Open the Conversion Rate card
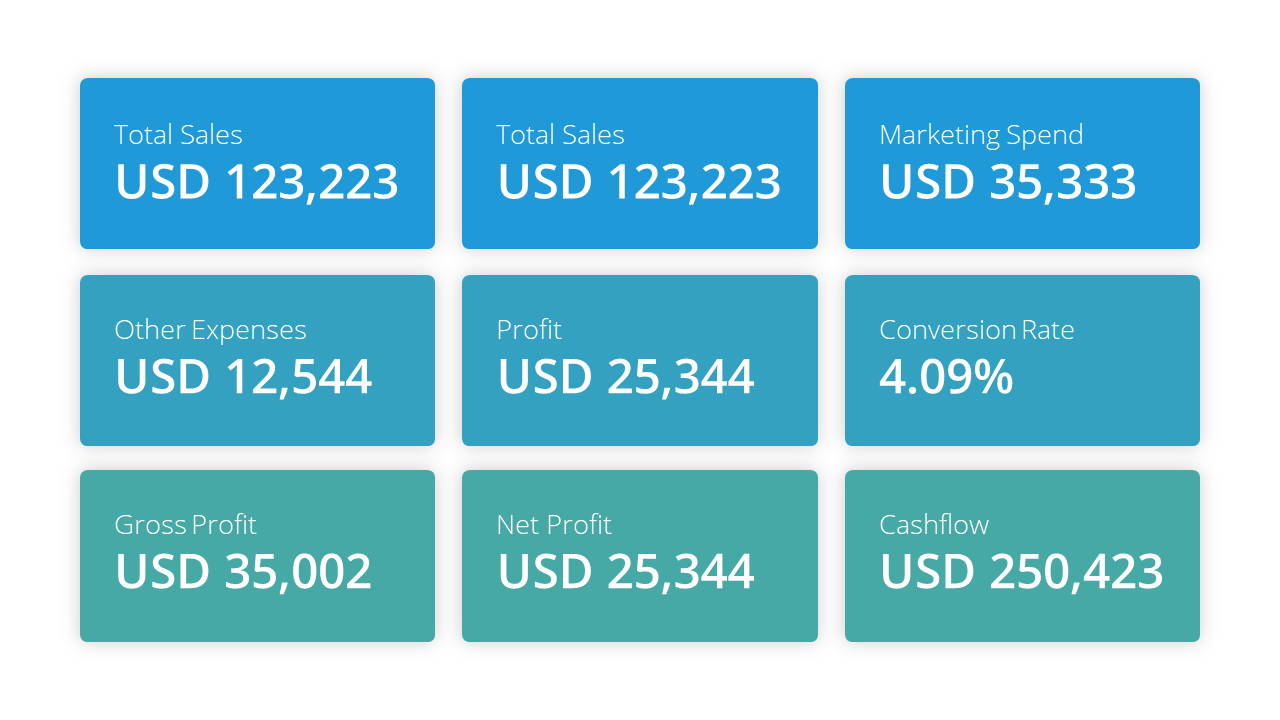The image size is (1280, 720). tap(1022, 360)
